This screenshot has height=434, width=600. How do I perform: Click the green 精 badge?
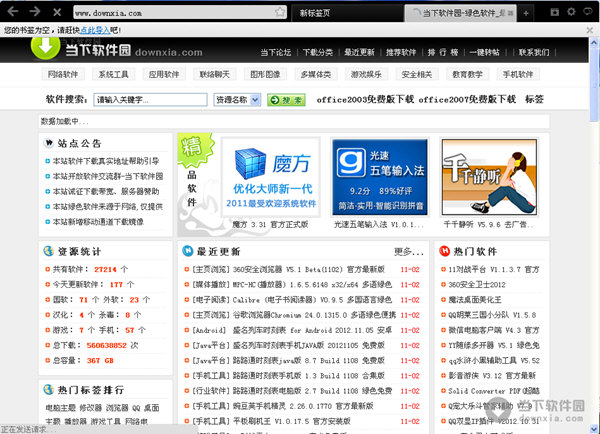pos(194,150)
